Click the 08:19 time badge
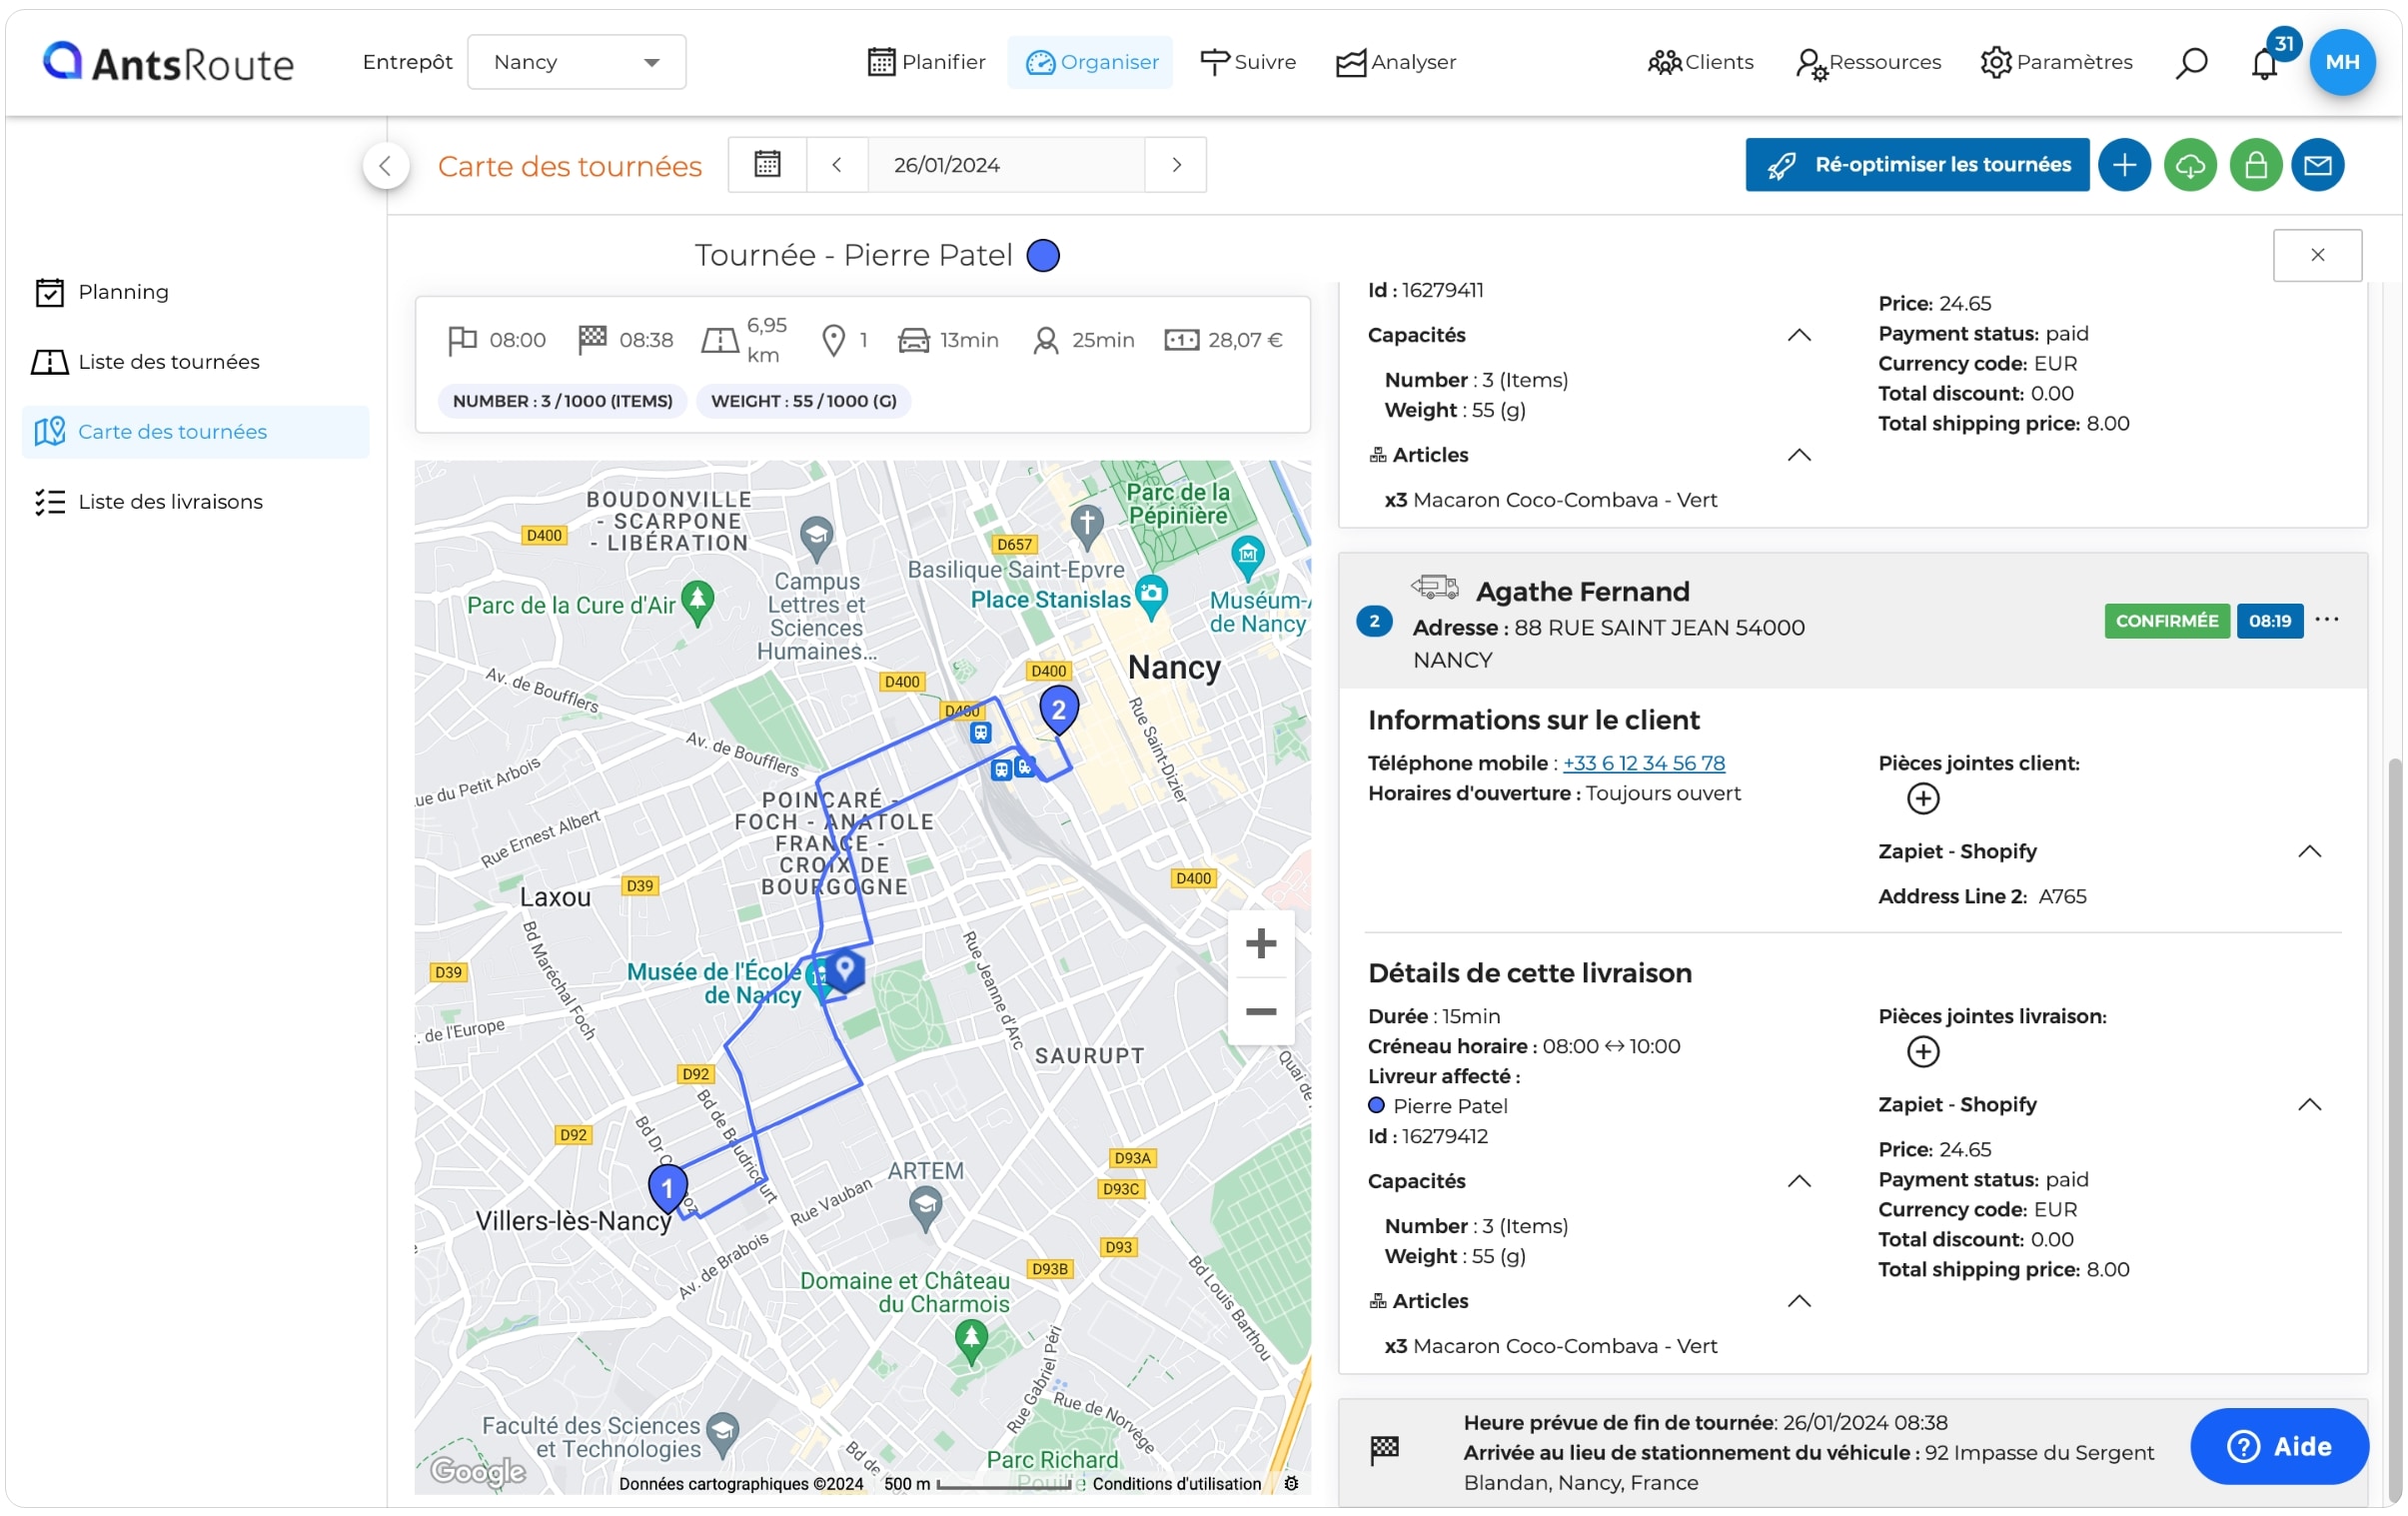Screen dimensions: 2408x1516 click(2270, 621)
